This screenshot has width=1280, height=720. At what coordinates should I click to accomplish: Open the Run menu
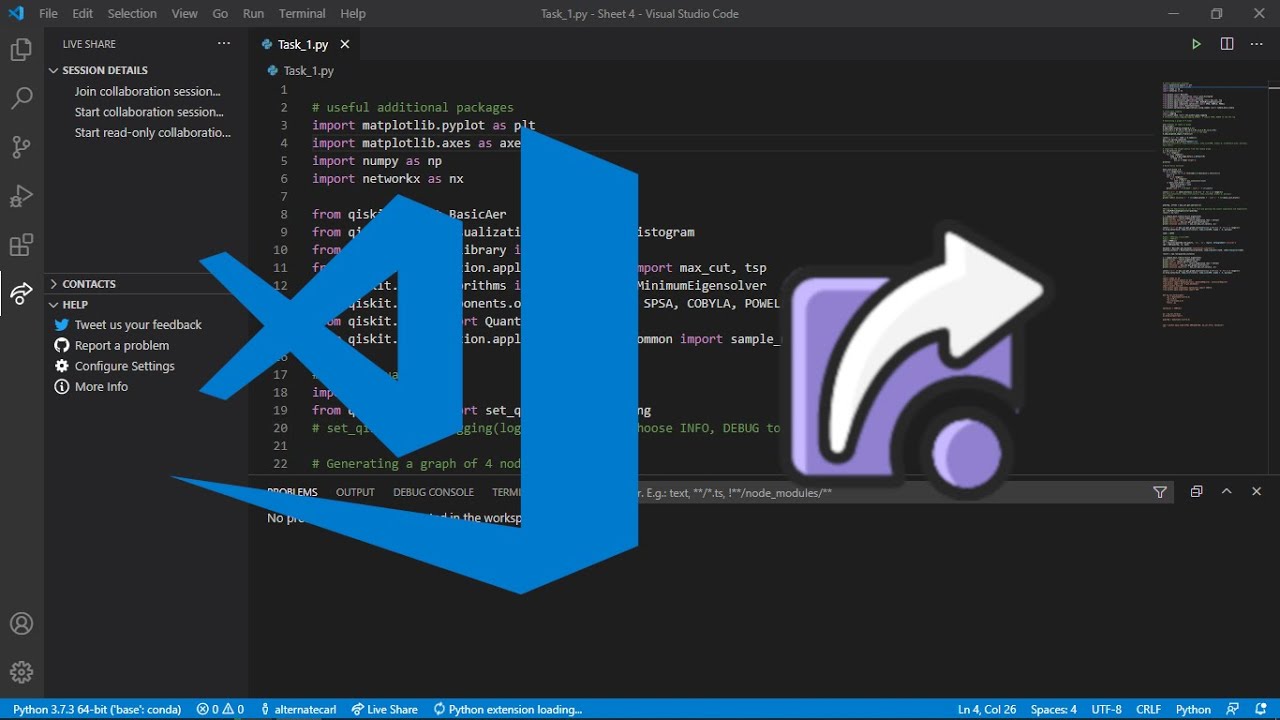click(253, 13)
